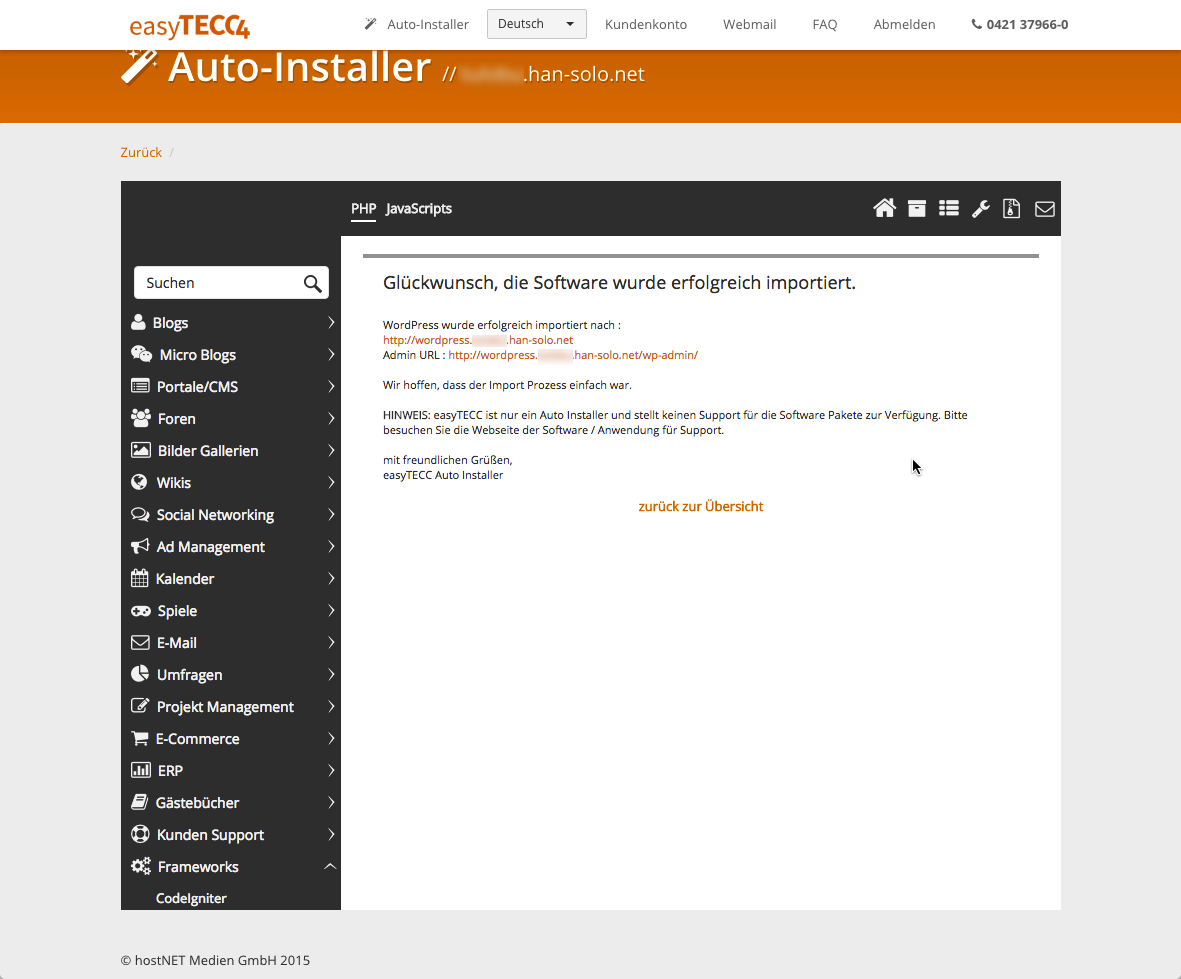Open the wp-admin Admin URL link
Image resolution: width=1181 pixels, height=979 pixels.
pos(573,355)
